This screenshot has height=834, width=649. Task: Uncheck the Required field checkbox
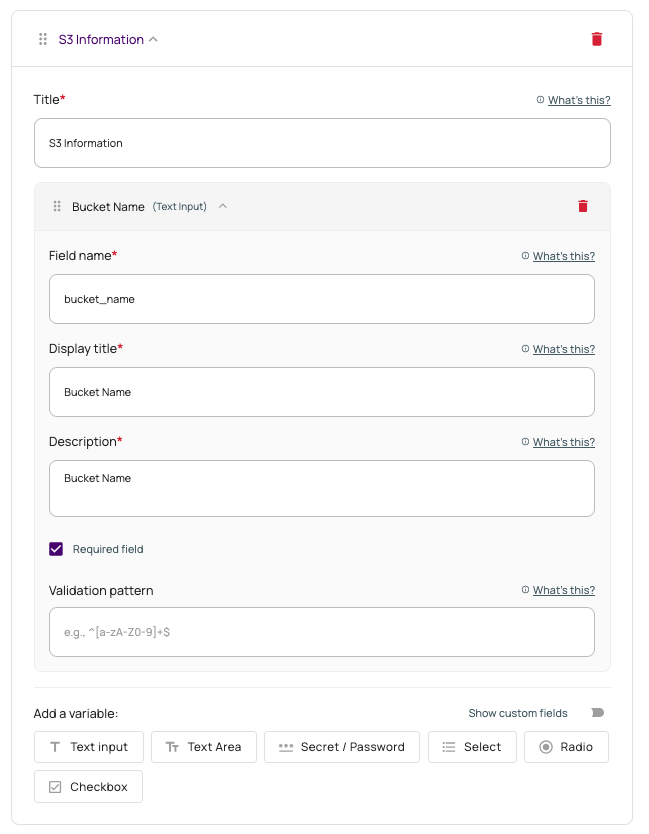tap(57, 548)
